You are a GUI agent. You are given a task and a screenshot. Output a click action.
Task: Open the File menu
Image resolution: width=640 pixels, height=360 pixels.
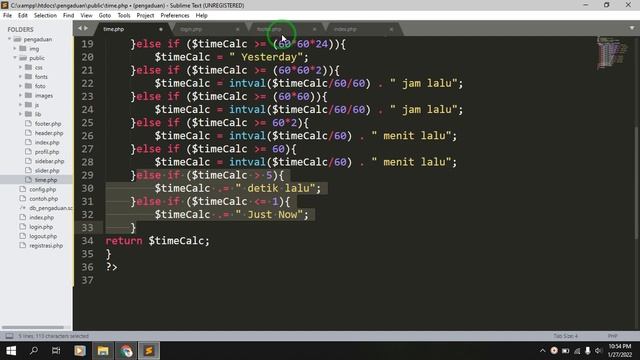click(x=7, y=16)
